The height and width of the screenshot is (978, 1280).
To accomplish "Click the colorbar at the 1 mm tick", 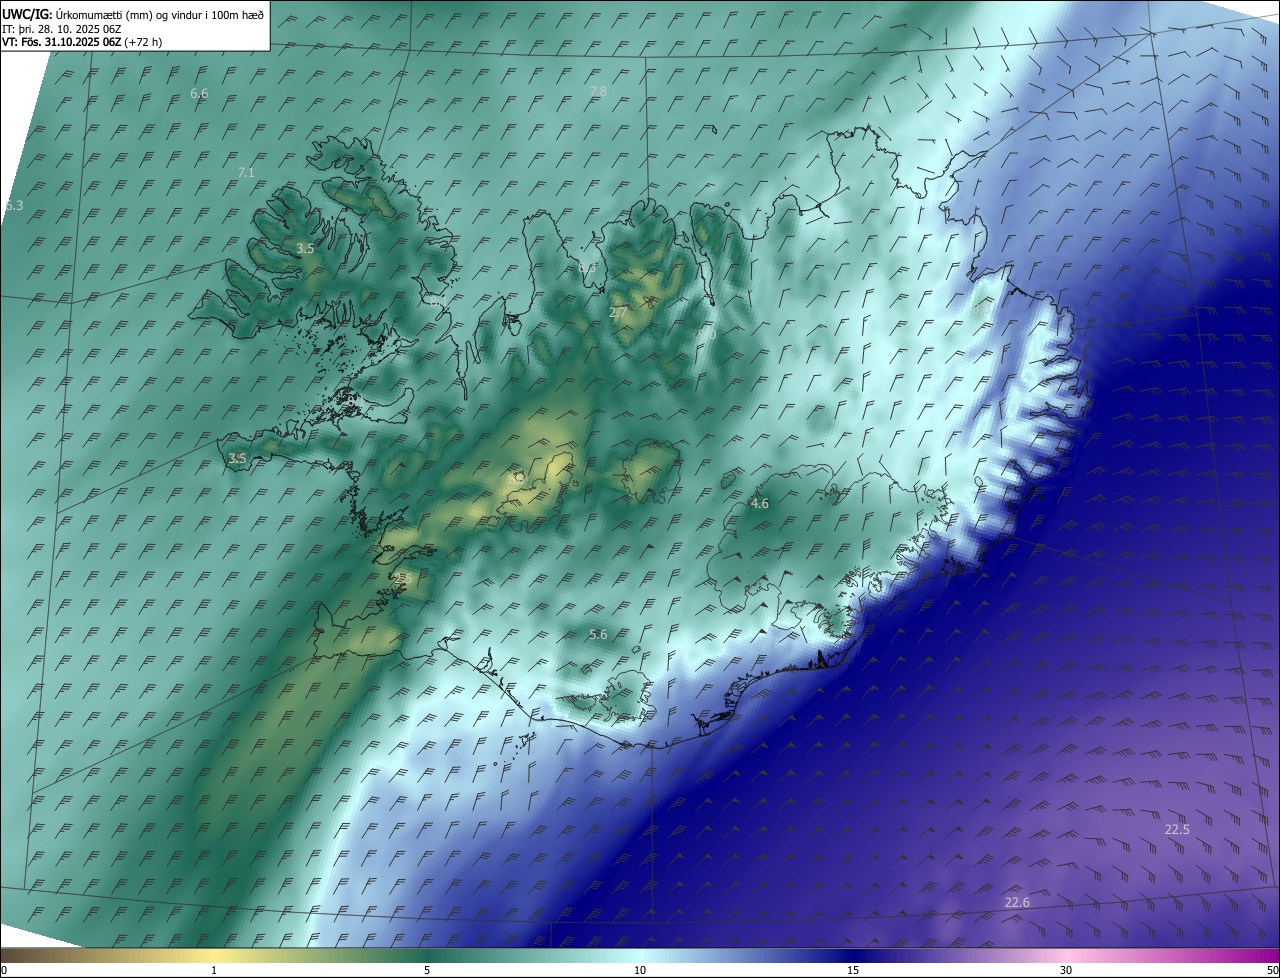I will (214, 955).
